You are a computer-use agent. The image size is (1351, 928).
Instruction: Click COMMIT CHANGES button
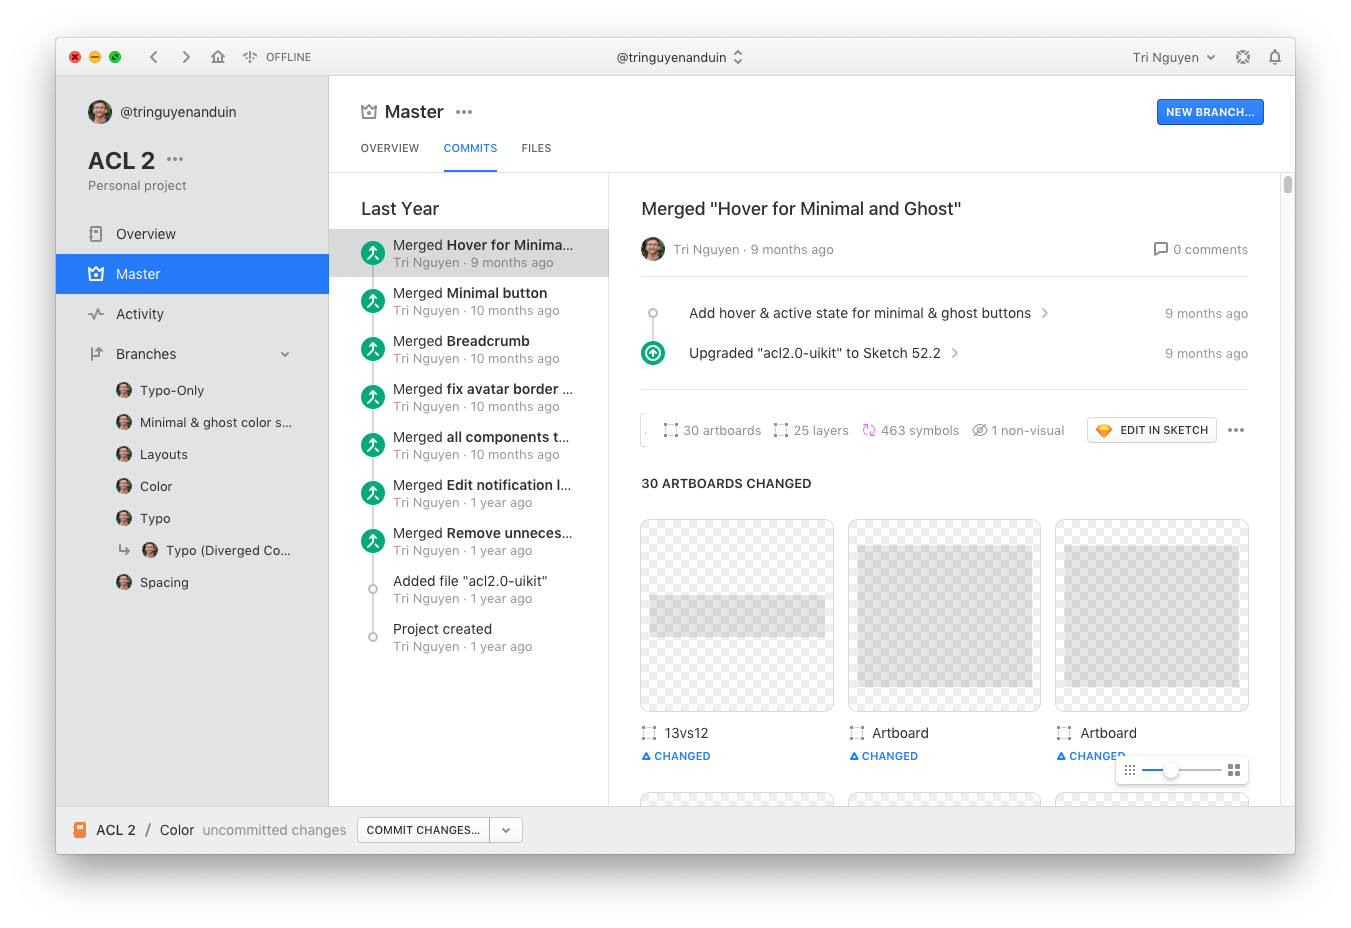pyautogui.click(x=423, y=830)
